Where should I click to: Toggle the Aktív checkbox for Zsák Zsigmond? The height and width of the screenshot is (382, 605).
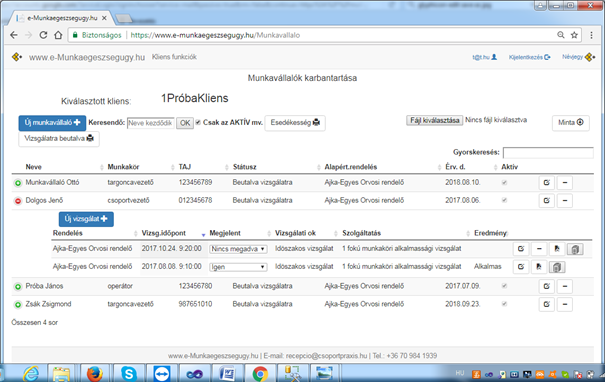[x=504, y=304]
